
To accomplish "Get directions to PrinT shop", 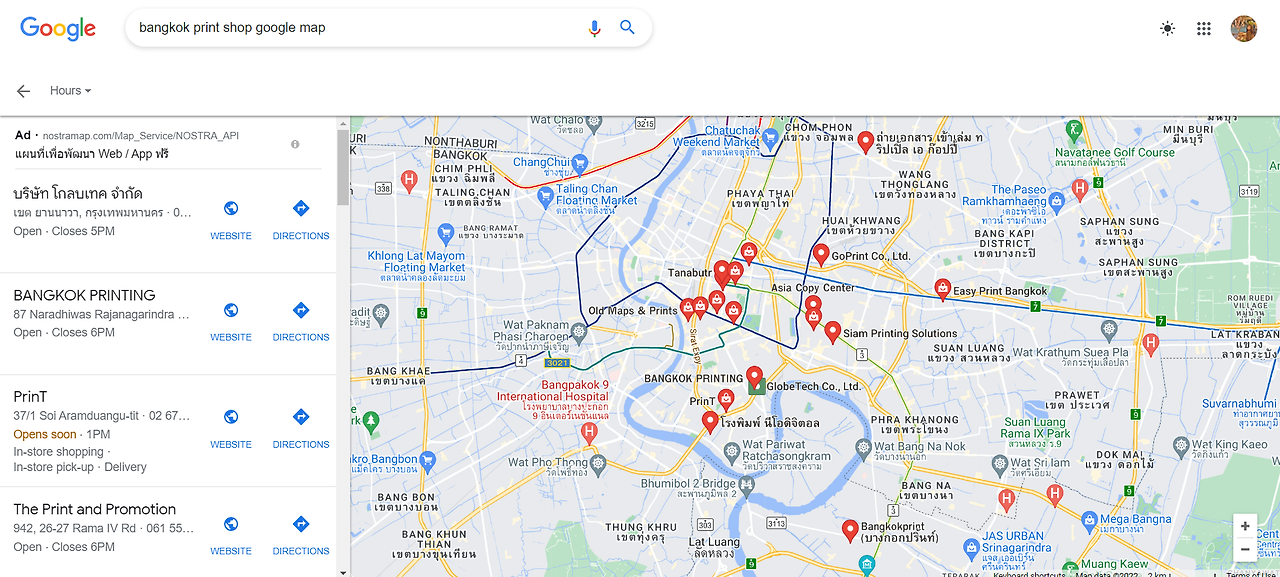I will tap(301, 427).
